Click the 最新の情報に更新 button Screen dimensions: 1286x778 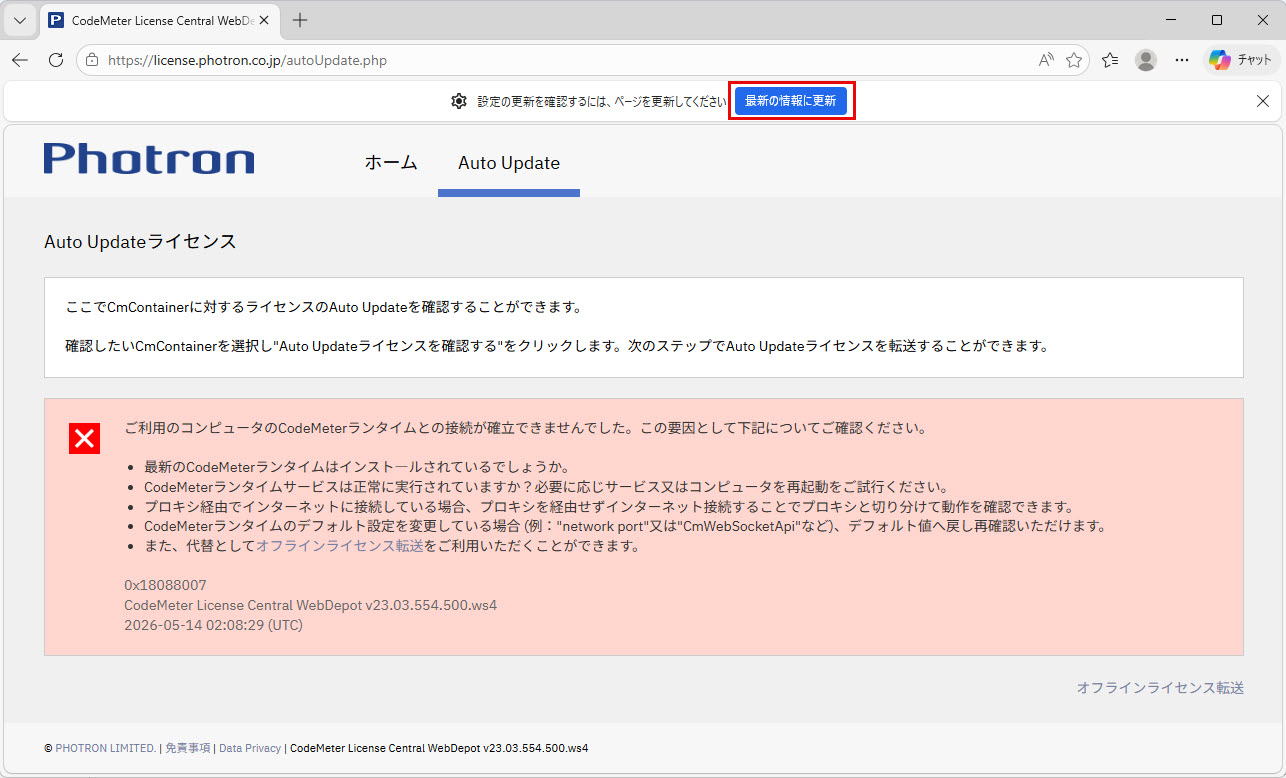(x=791, y=101)
